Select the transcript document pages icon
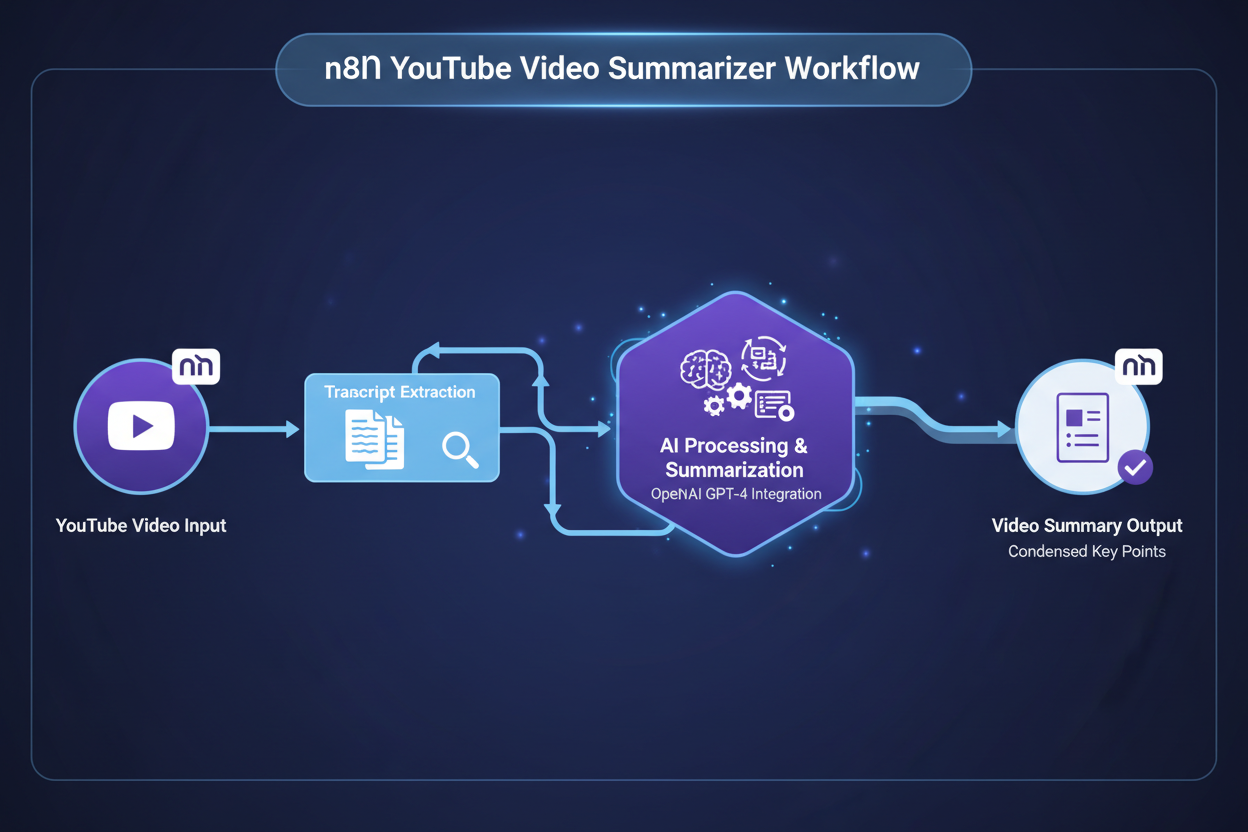 pos(375,439)
